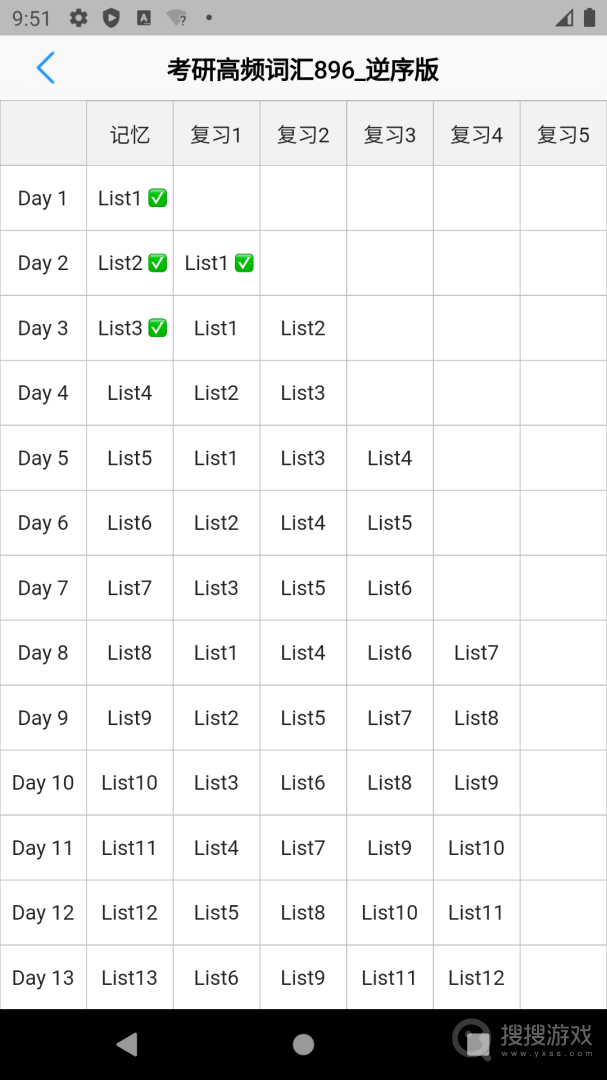The image size is (607, 1080).
Task: Tap the battery icon
Action: coord(589,17)
